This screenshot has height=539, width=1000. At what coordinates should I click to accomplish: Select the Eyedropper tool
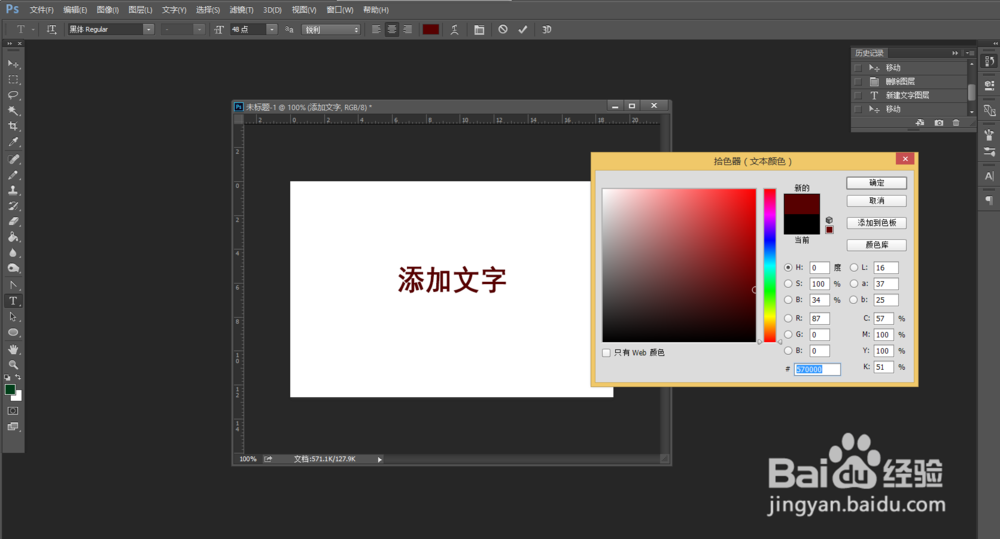point(13,142)
